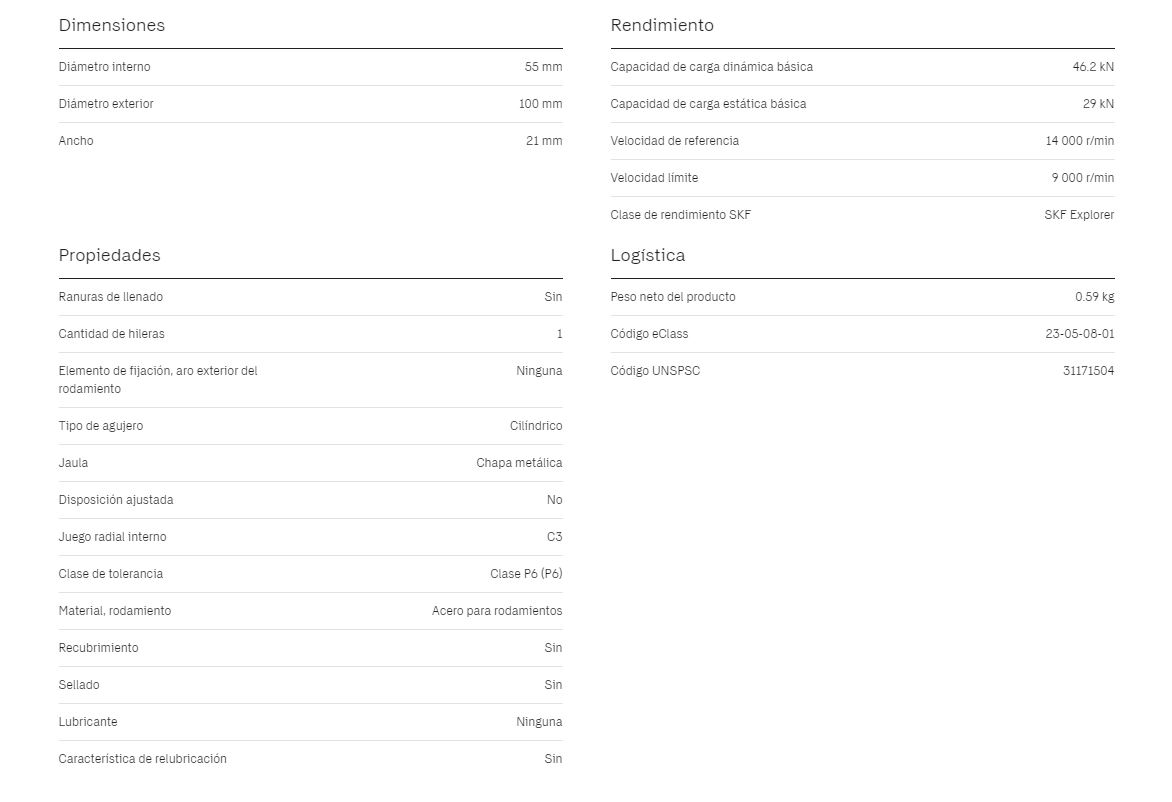This screenshot has height=802, width=1172.
Task: Select the 46.2 kN dynamic load value
Action: 1093,67
